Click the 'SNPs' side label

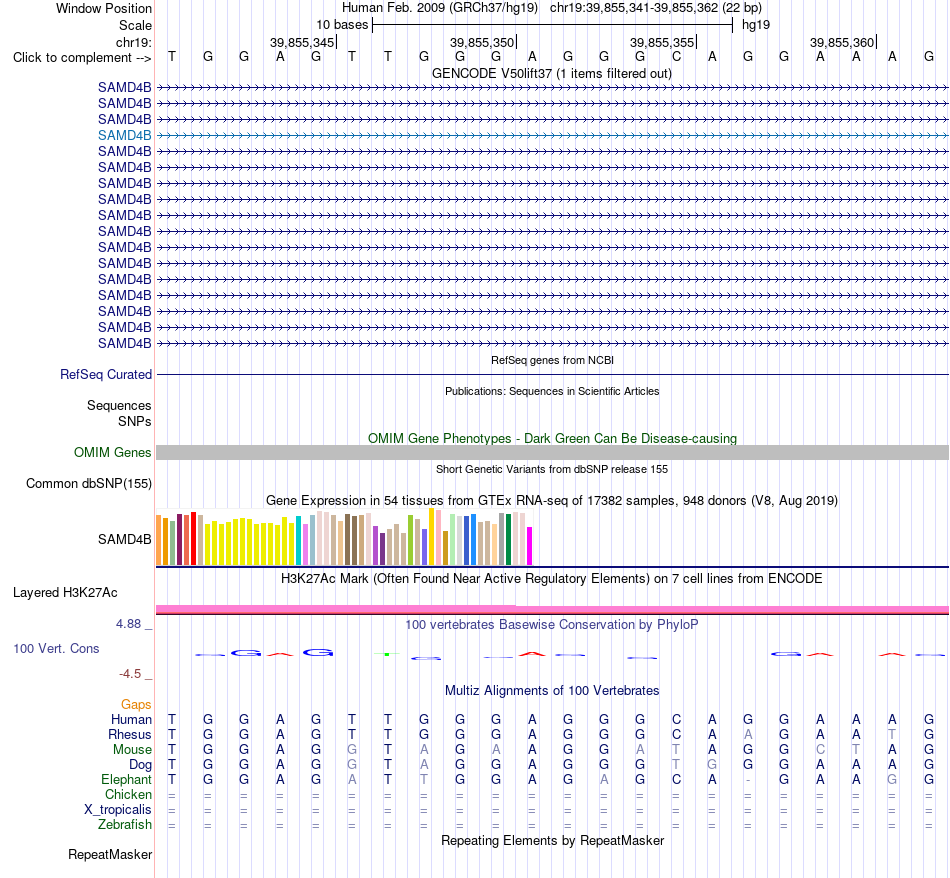[135, 421]
